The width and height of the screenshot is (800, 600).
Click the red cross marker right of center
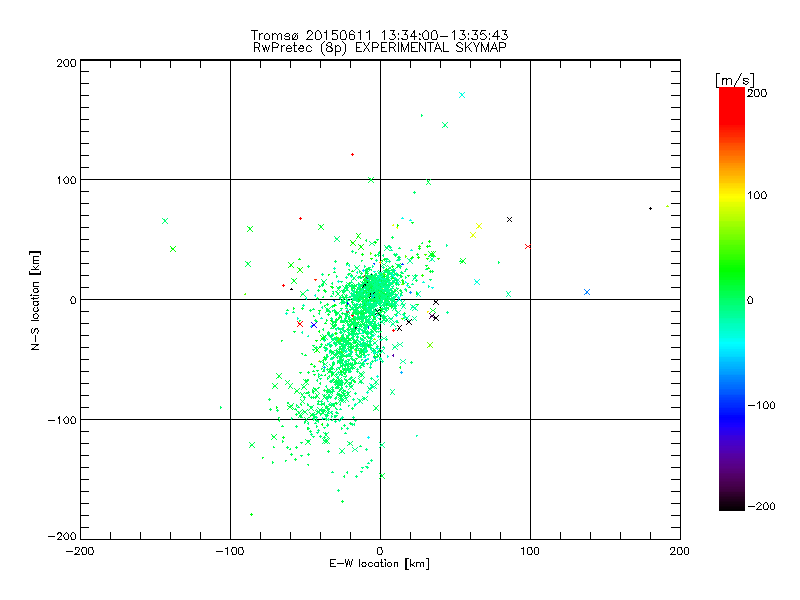528,246
